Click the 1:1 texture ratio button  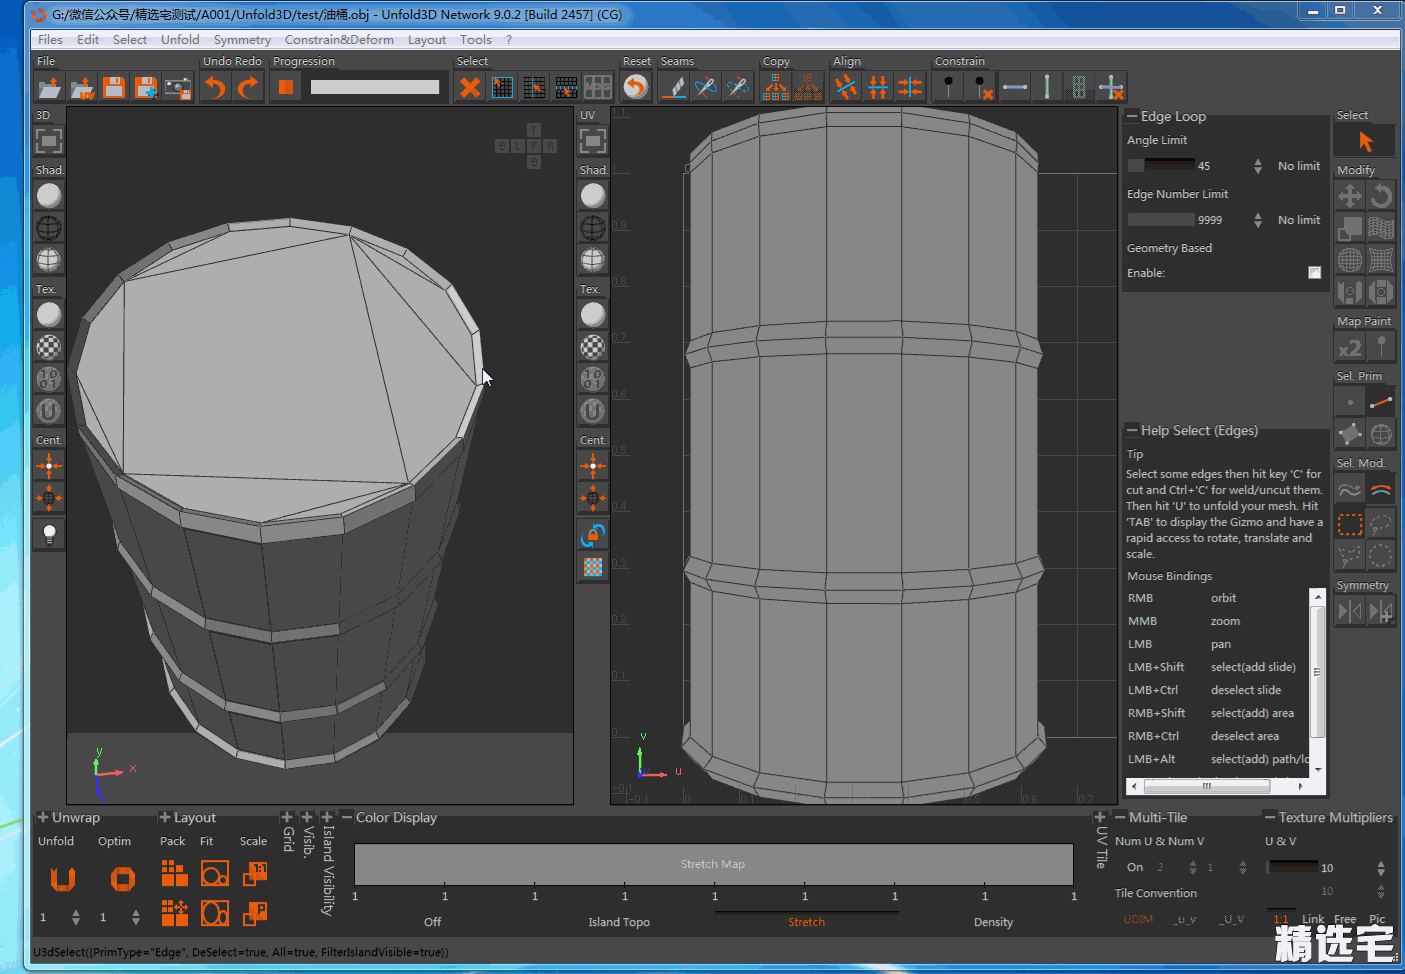click(x=1281, y=919)
